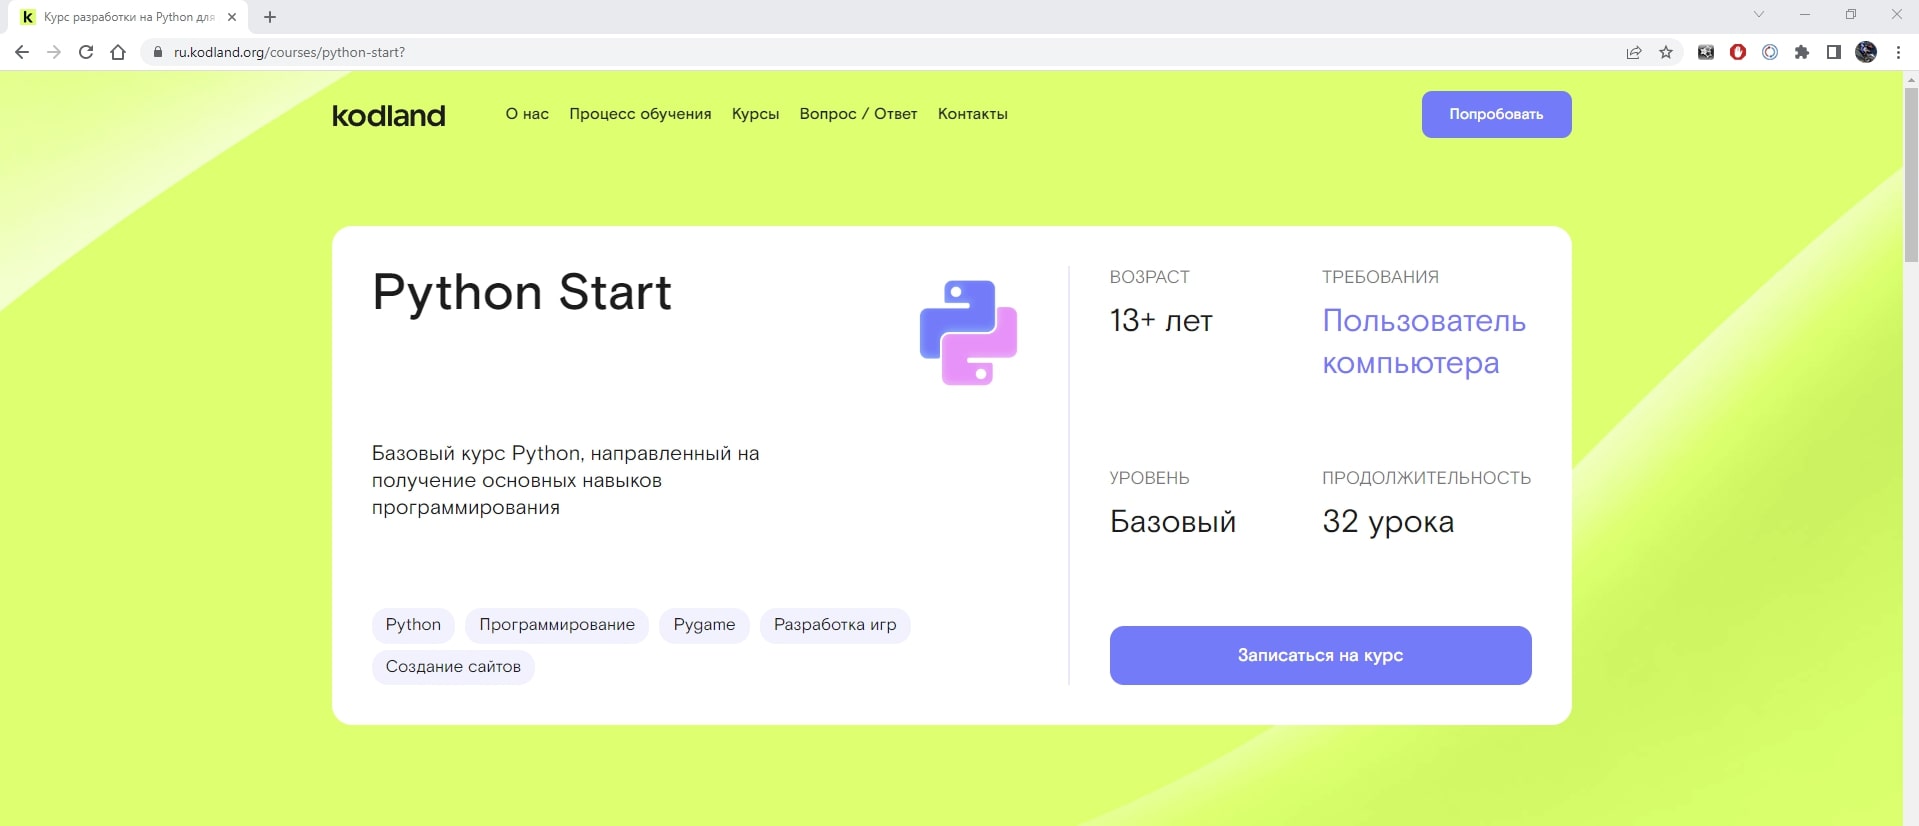This screenshot has width=1919, height=826.
Task: Click the ТРЕБОВАНИЯ label
Action: tap(1380, 277)
